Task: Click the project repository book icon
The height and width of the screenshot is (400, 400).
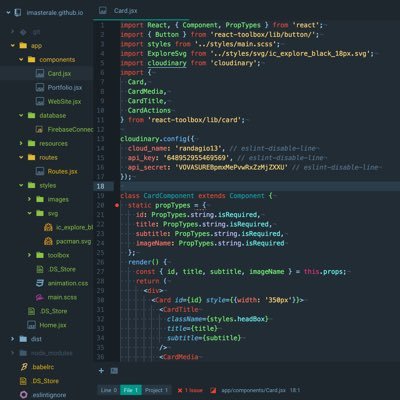Action: 18,13
